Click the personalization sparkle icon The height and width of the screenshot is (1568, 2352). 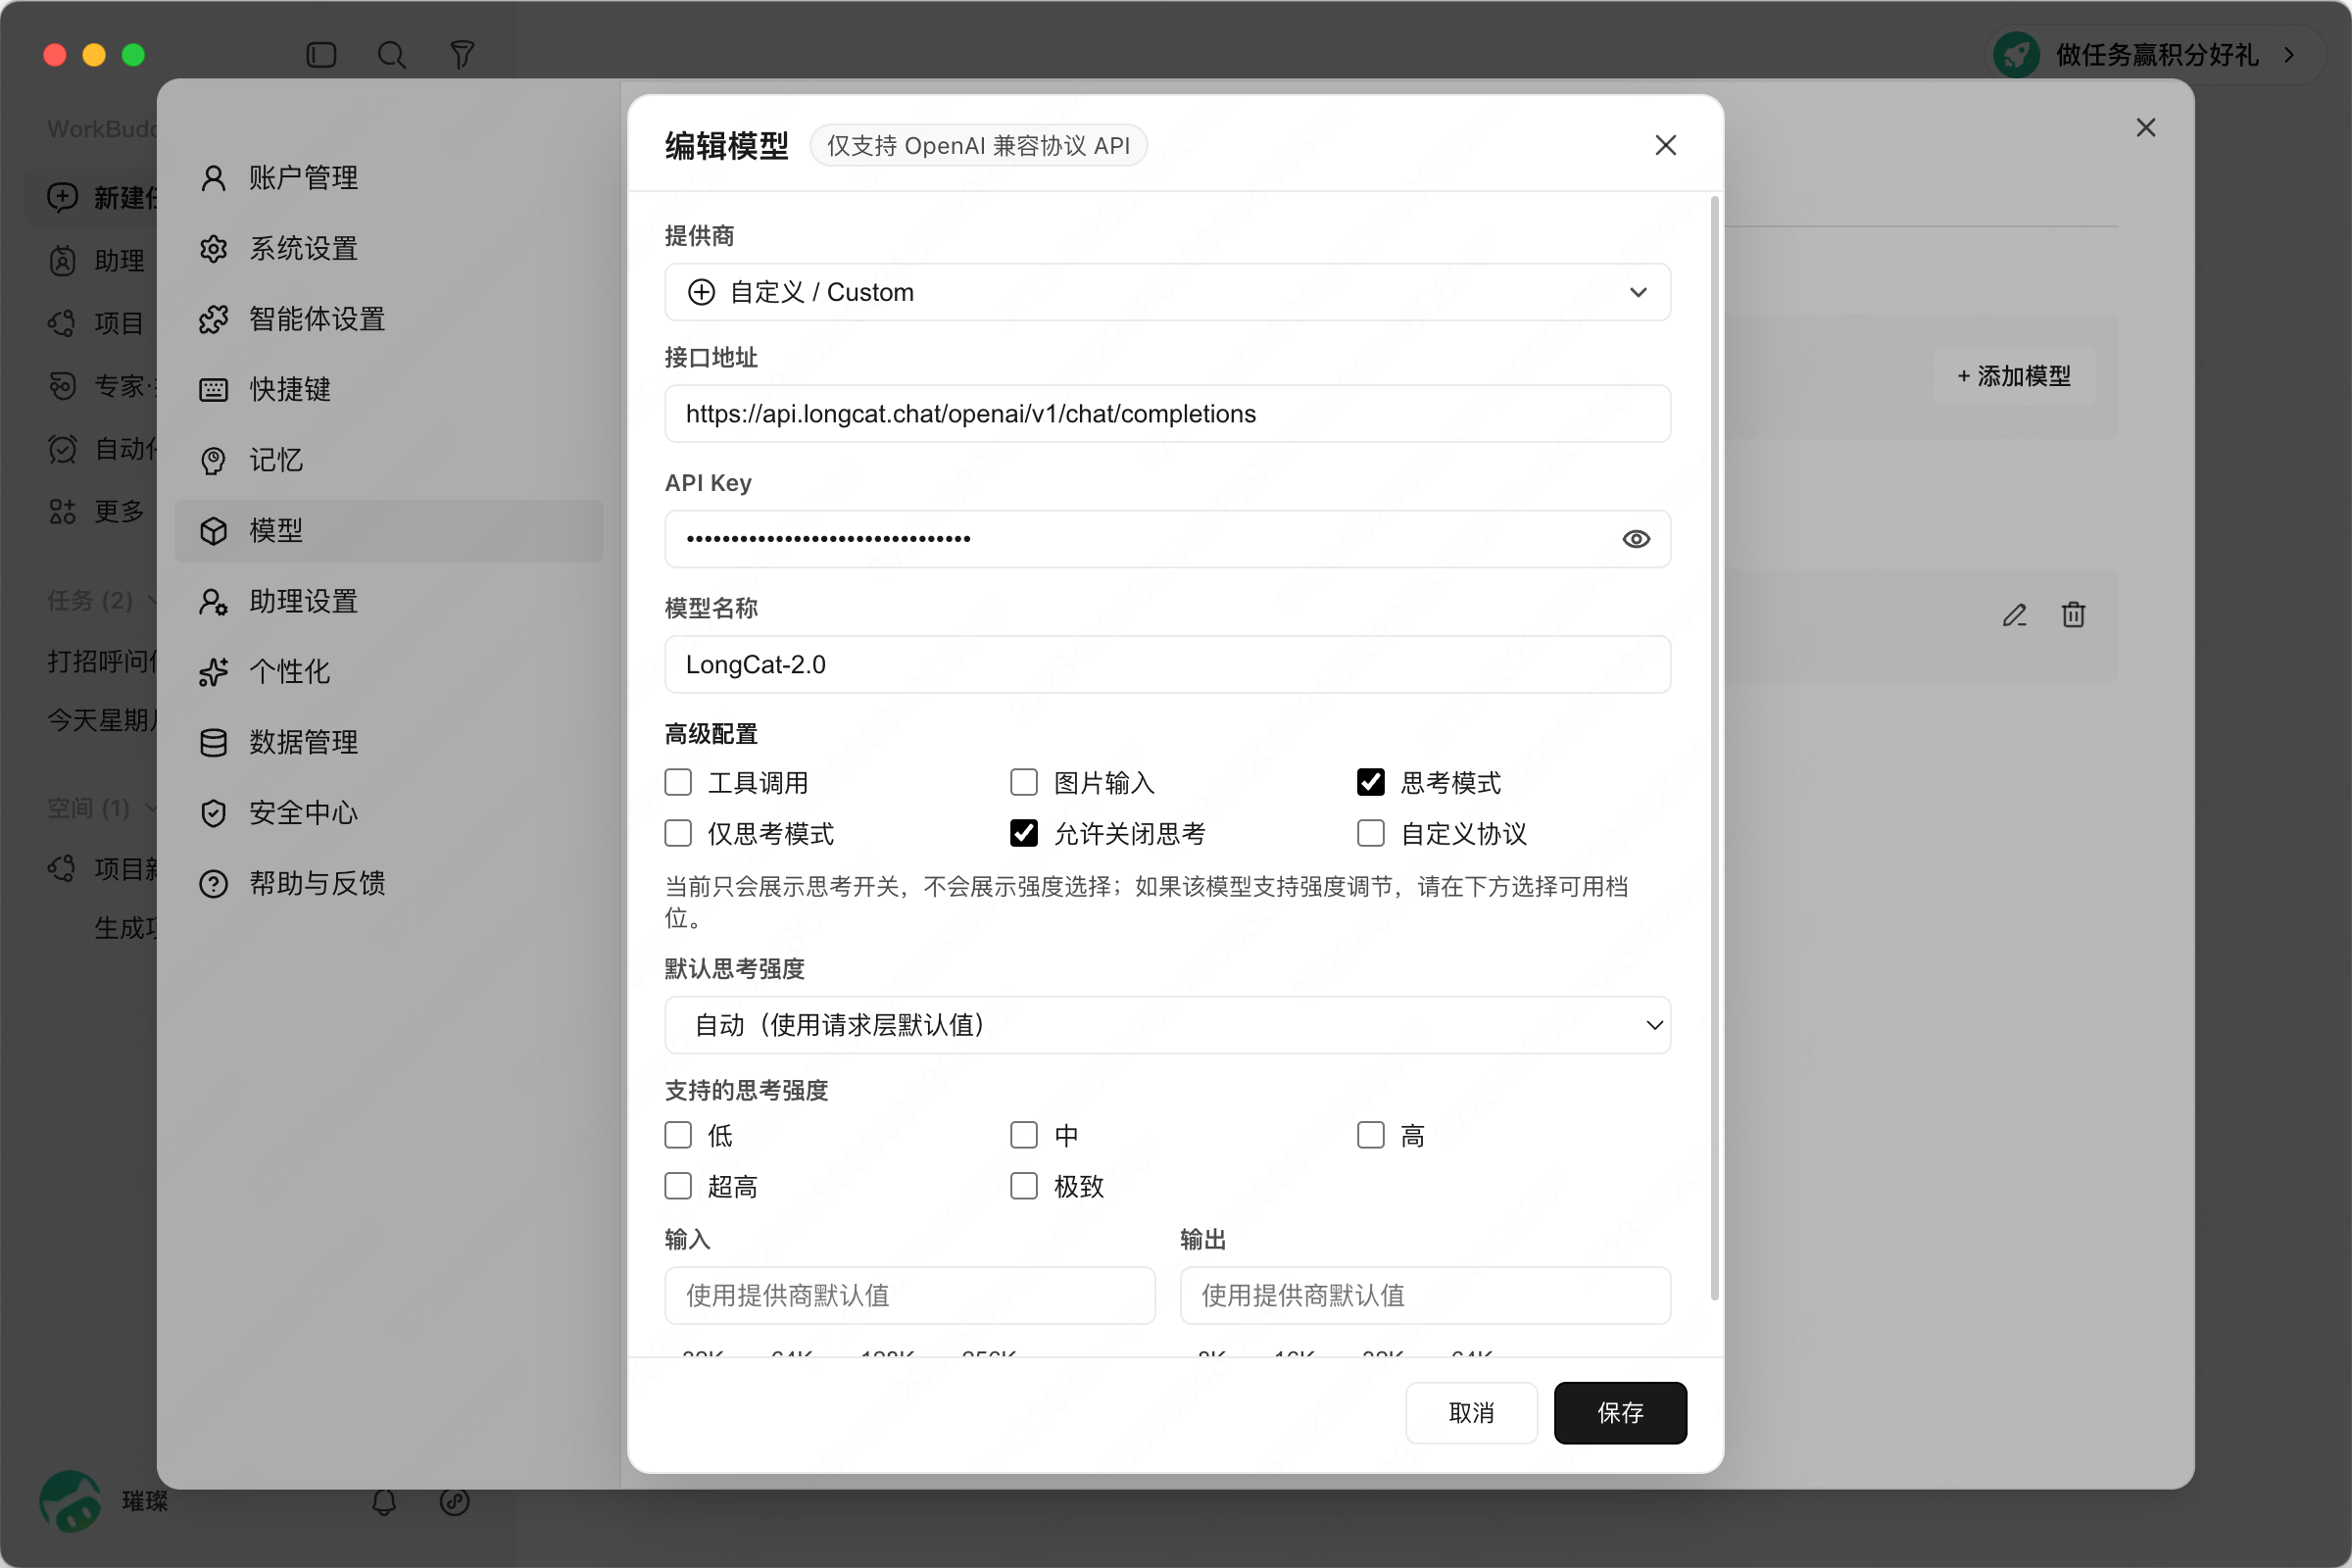(213, 672)
